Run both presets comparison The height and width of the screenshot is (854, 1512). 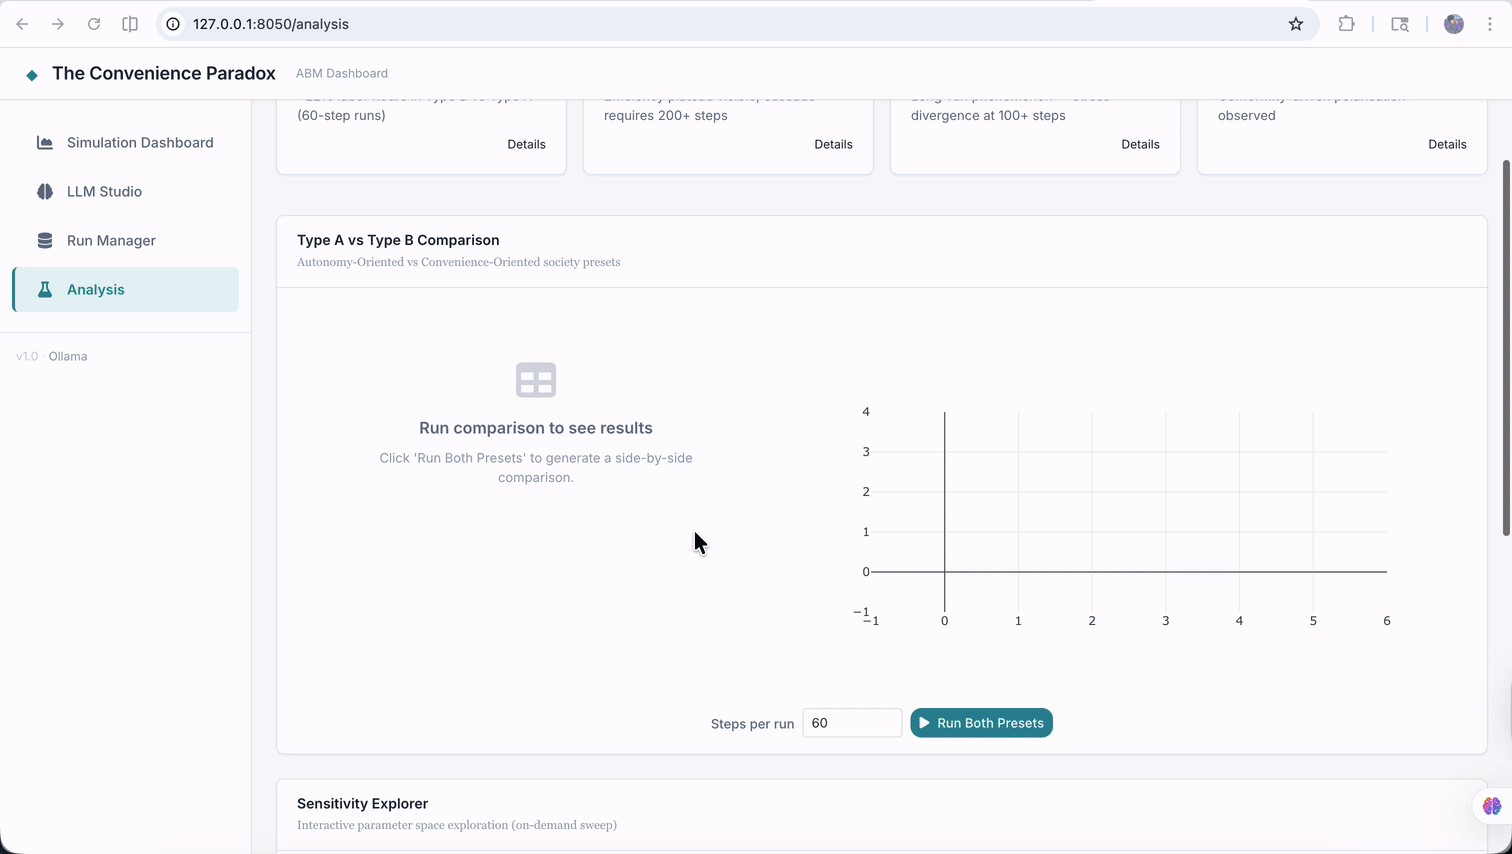tap(981, 723)
